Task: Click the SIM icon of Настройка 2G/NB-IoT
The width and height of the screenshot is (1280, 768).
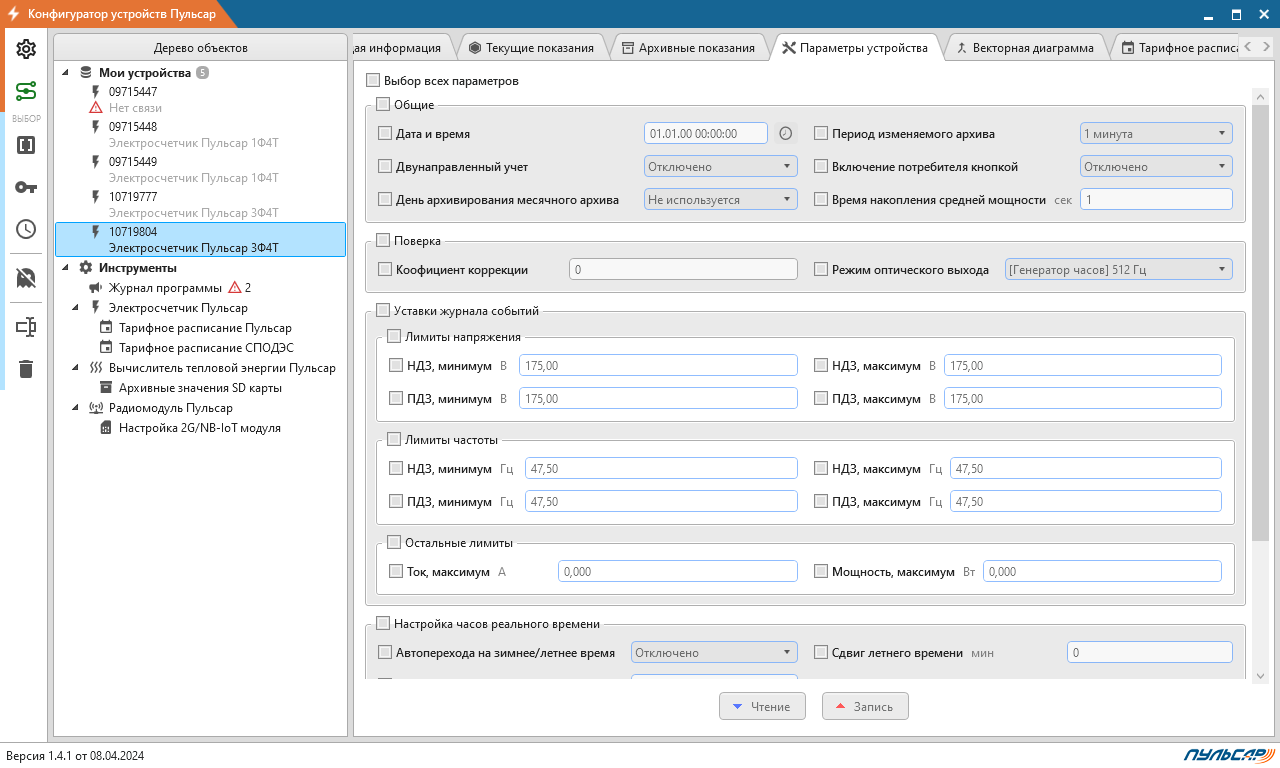Action: point(106,428)
